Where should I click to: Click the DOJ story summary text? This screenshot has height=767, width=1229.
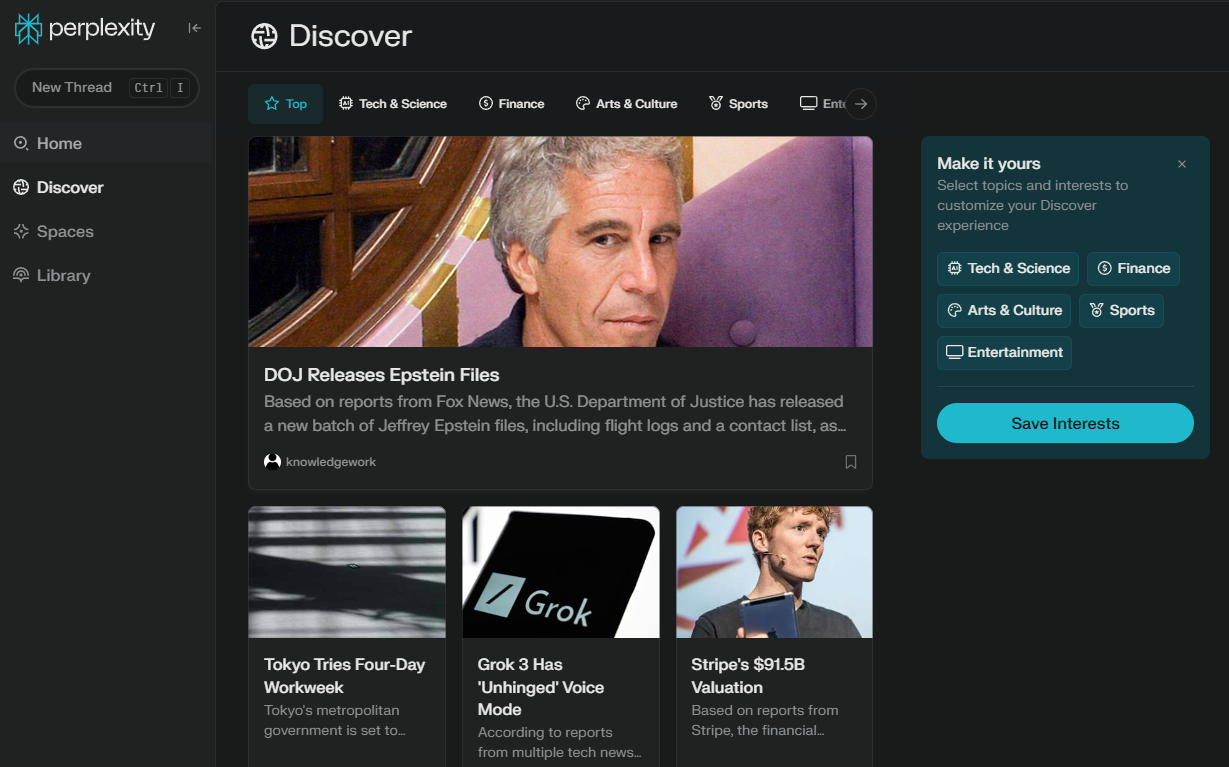pos(555,414)
